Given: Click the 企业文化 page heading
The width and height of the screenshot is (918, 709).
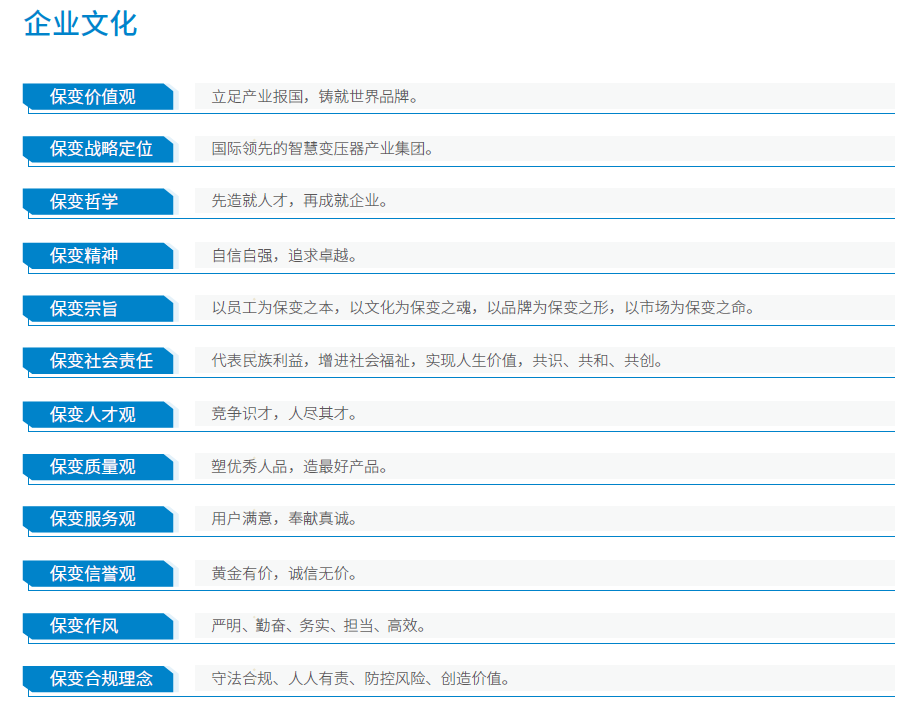Looking at the screenshot, I should pyautogui.click(x=80, y=24).
